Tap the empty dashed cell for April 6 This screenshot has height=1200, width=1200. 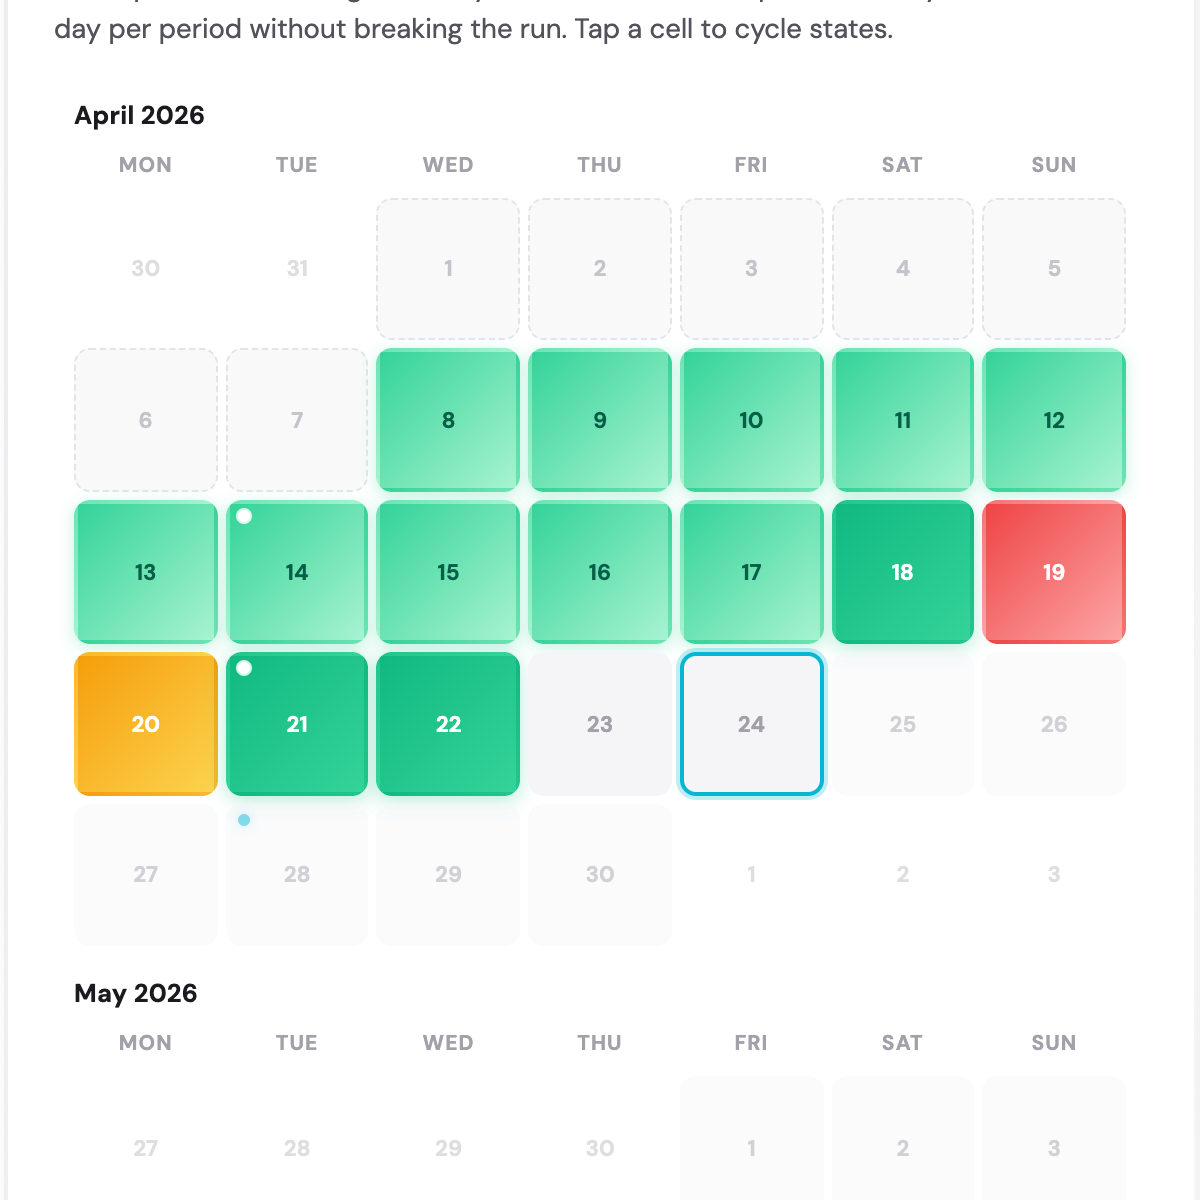pyautogui.click(x=145, y=420)
